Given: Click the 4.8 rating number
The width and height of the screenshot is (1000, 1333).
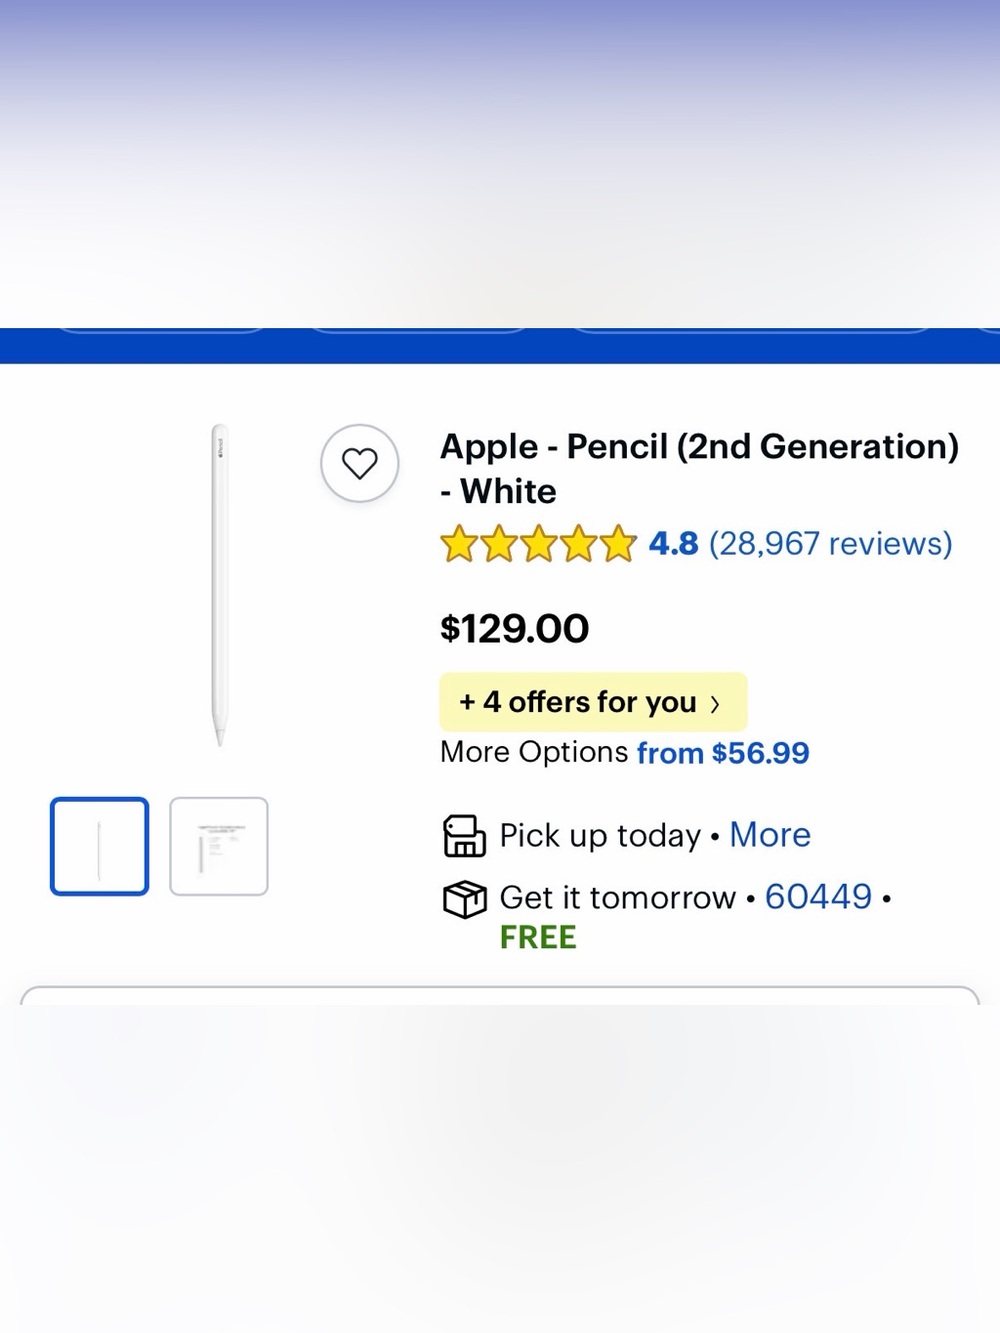Looking at the screenshot, I should [x=673, y=543].
